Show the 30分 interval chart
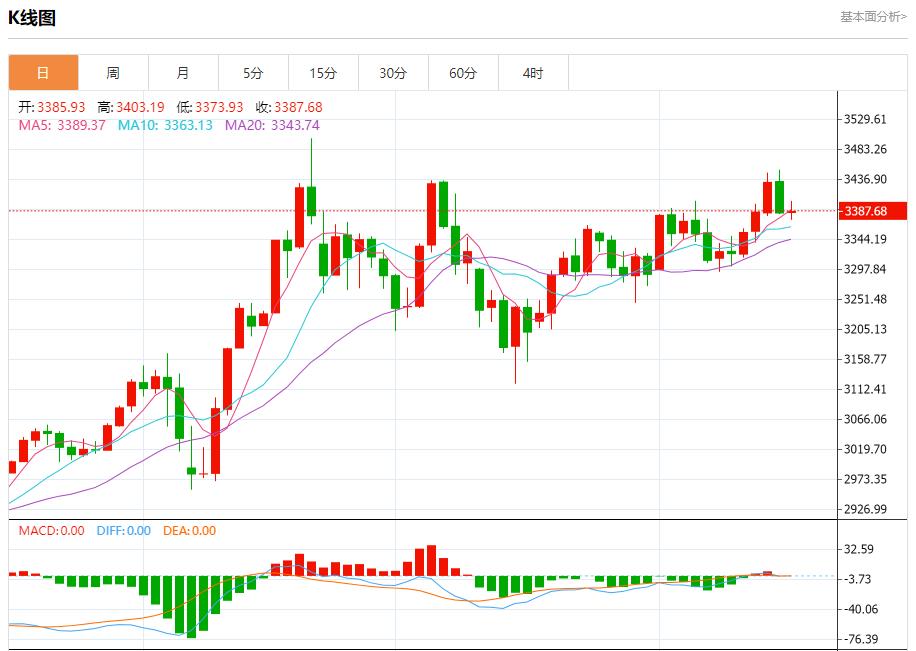The width and height of the screenshot is (916, 651). [393, 73]
